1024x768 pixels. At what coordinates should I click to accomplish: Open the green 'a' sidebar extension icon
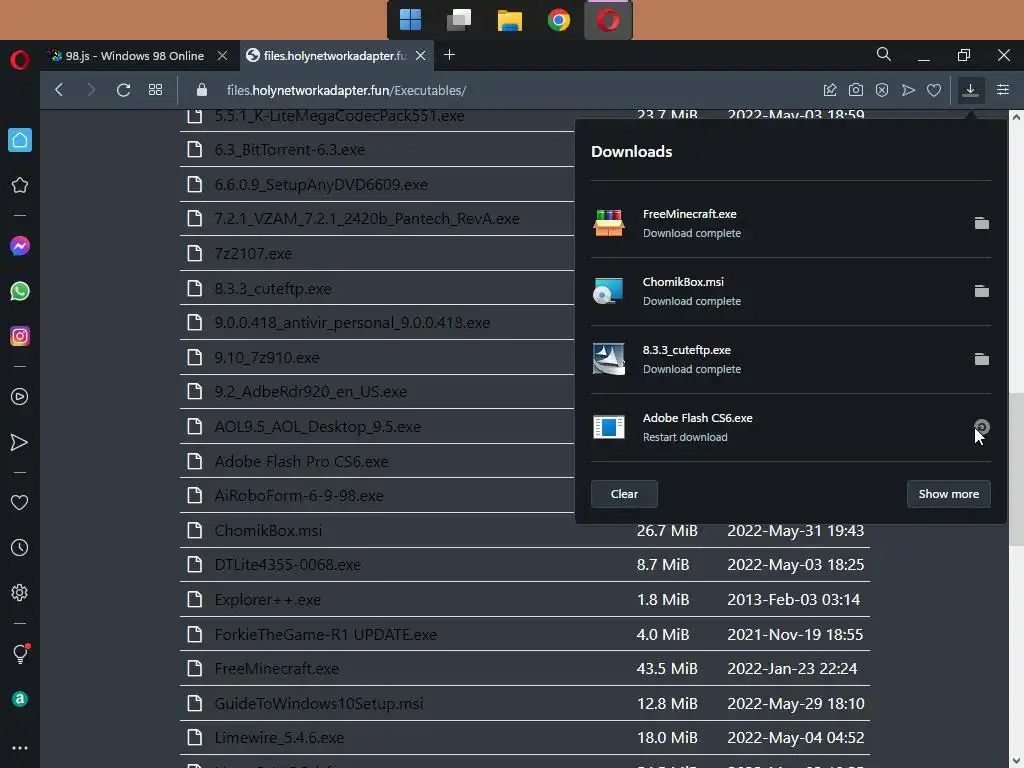click(20, 699)
